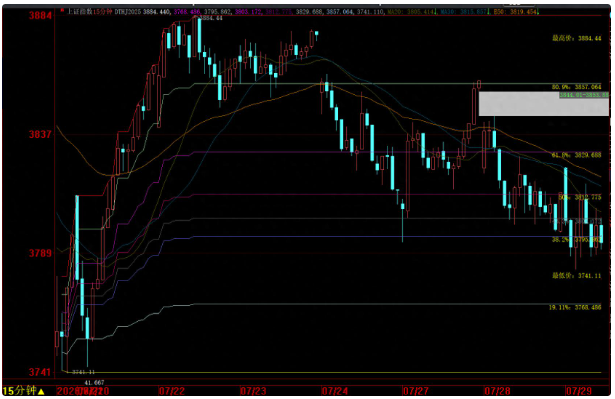The height and width of the screenshot is (399, 615).
Task: Click the 最高价 3884.44 annotation
Action: click(x=577, y=38)
